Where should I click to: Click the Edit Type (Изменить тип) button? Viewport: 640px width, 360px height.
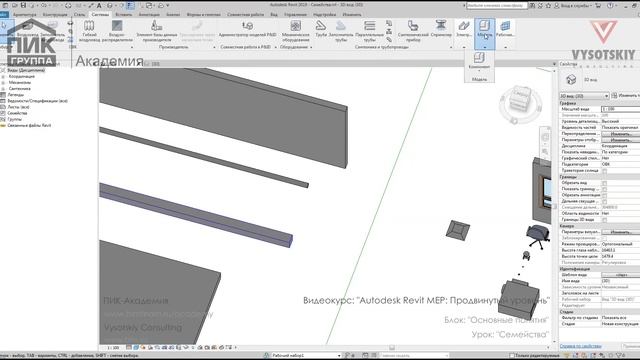(626, 96)
